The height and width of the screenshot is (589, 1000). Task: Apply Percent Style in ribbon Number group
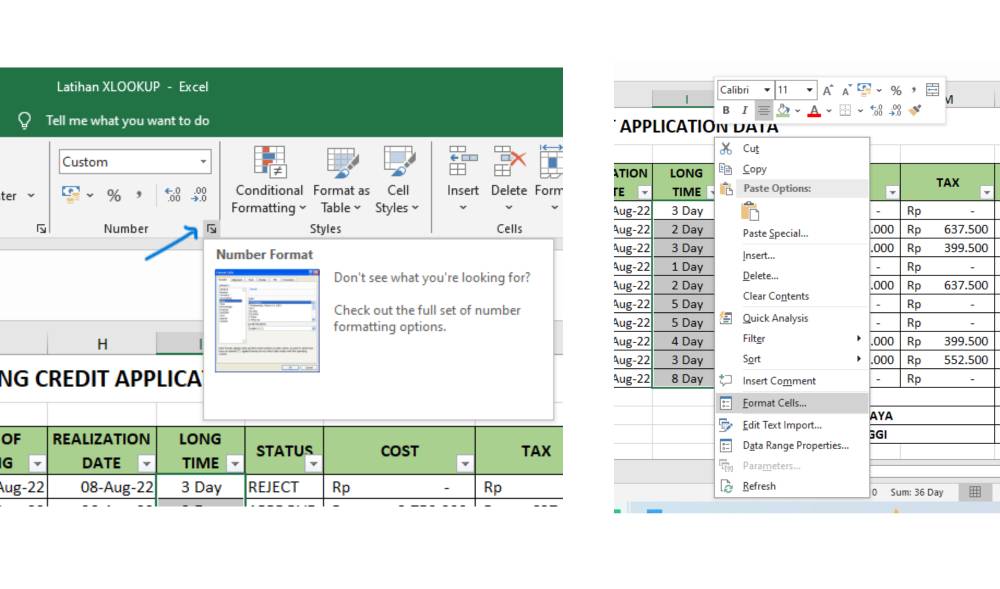(x=114, y=195)
